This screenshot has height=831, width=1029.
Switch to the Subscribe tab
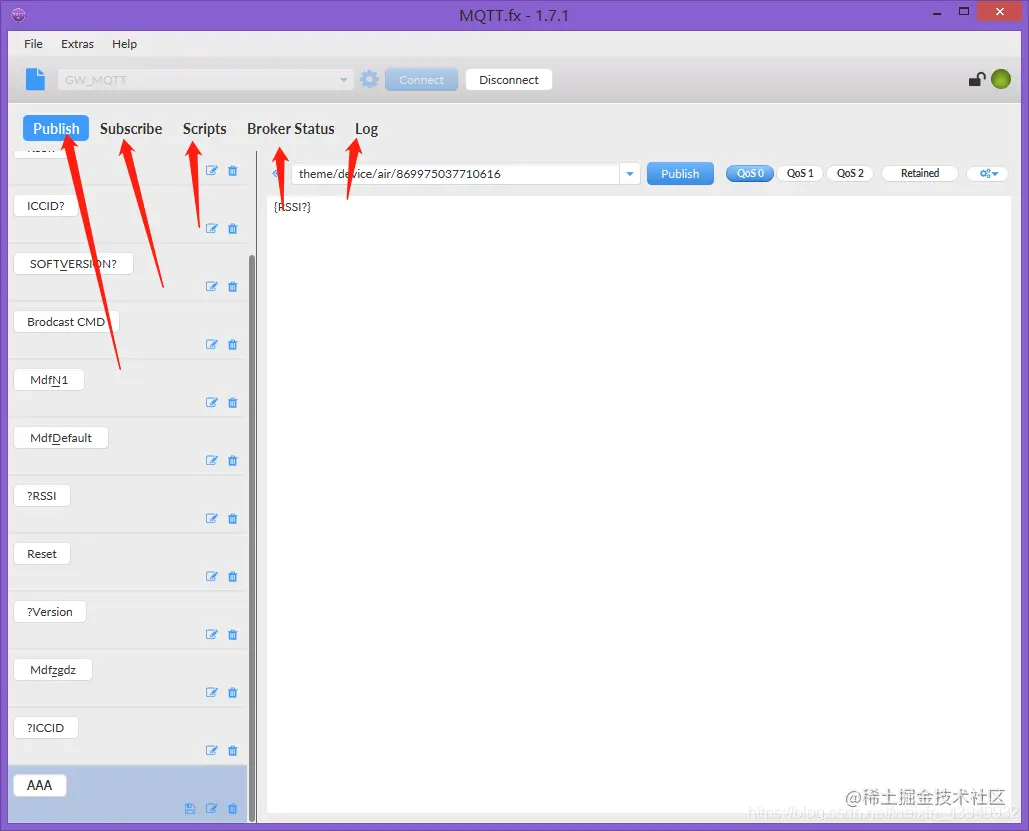point(131,129)
